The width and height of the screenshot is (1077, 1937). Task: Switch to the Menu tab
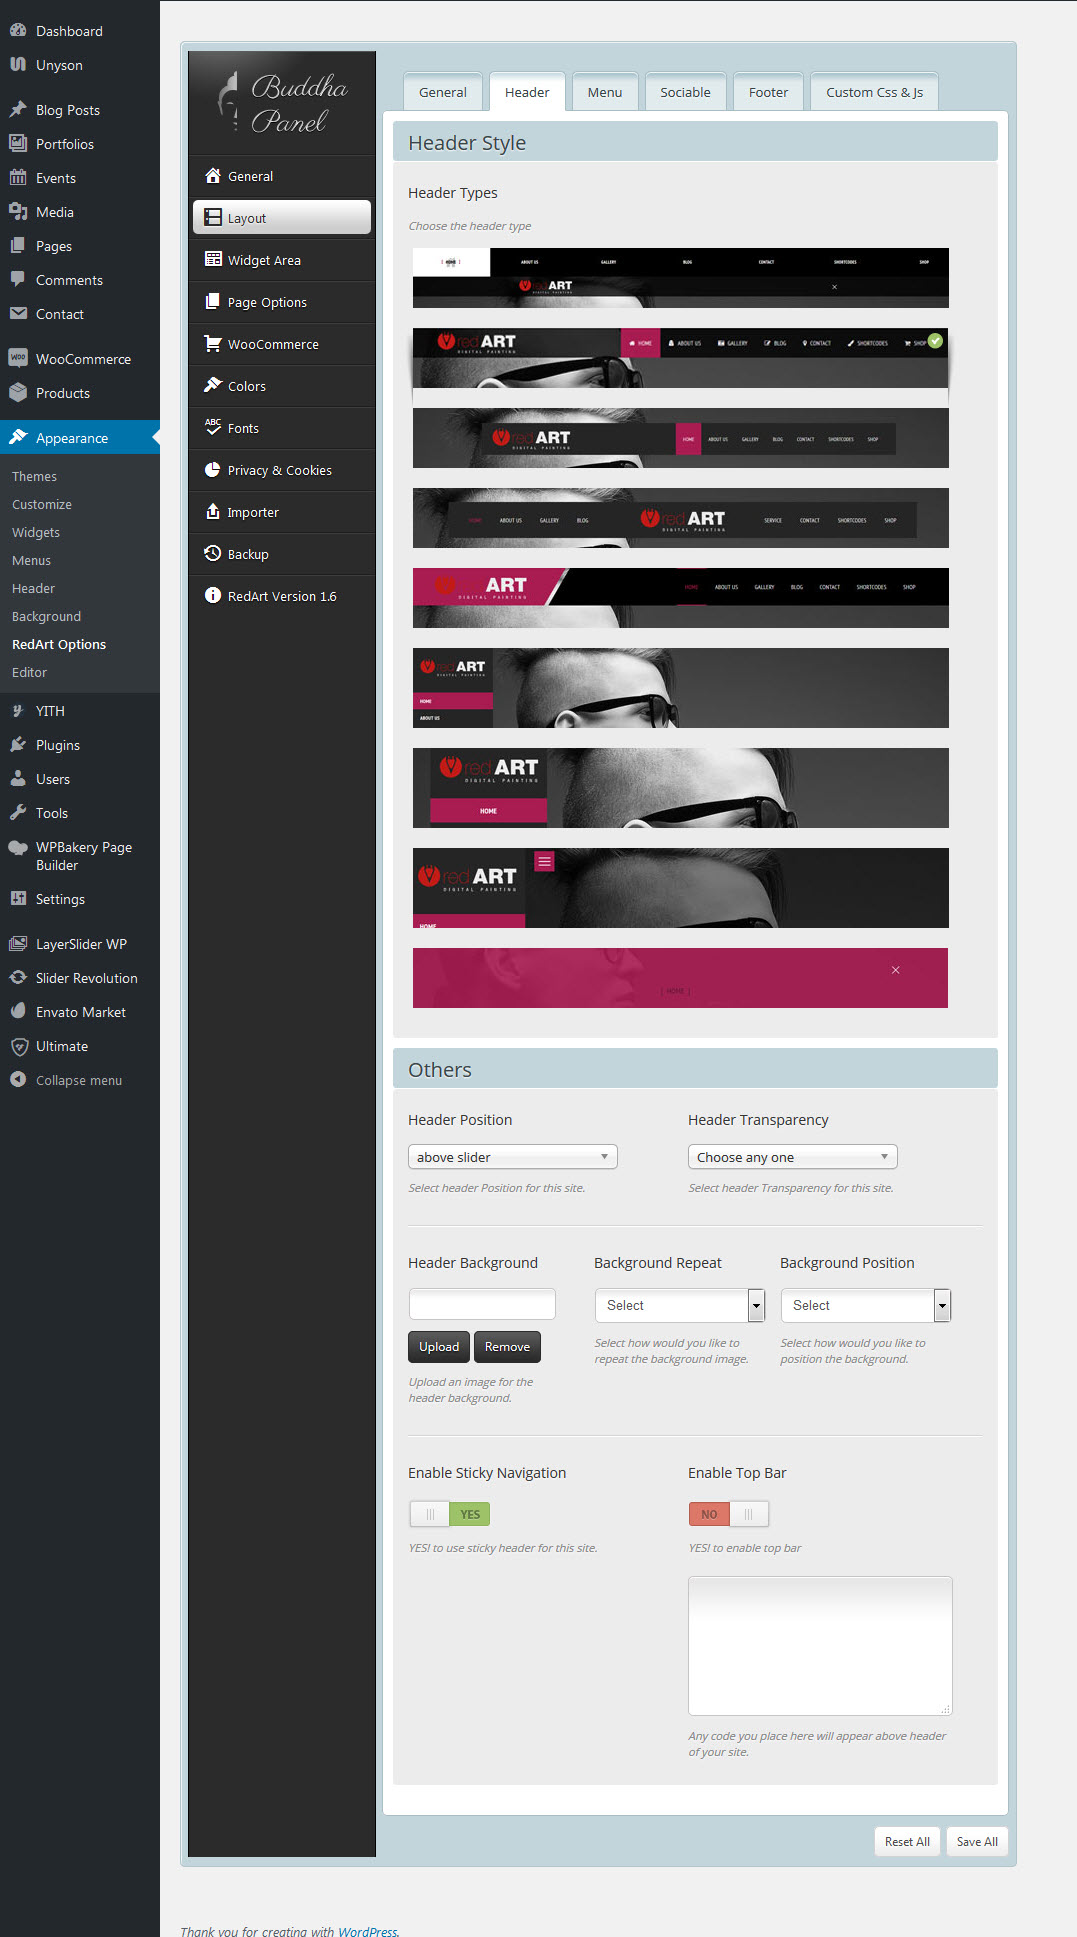(x=605, y=92)
